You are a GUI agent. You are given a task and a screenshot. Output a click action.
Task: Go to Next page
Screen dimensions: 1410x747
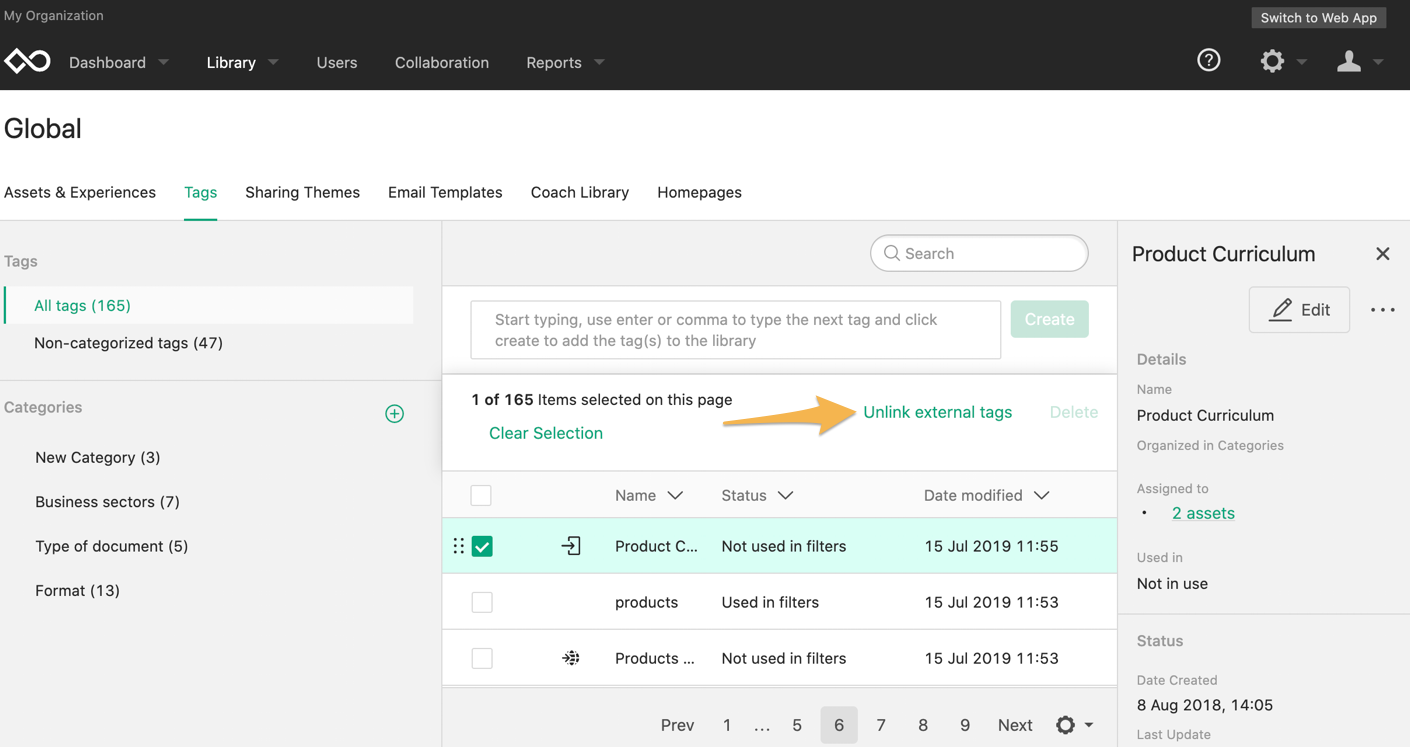(x=1015, y=725)
